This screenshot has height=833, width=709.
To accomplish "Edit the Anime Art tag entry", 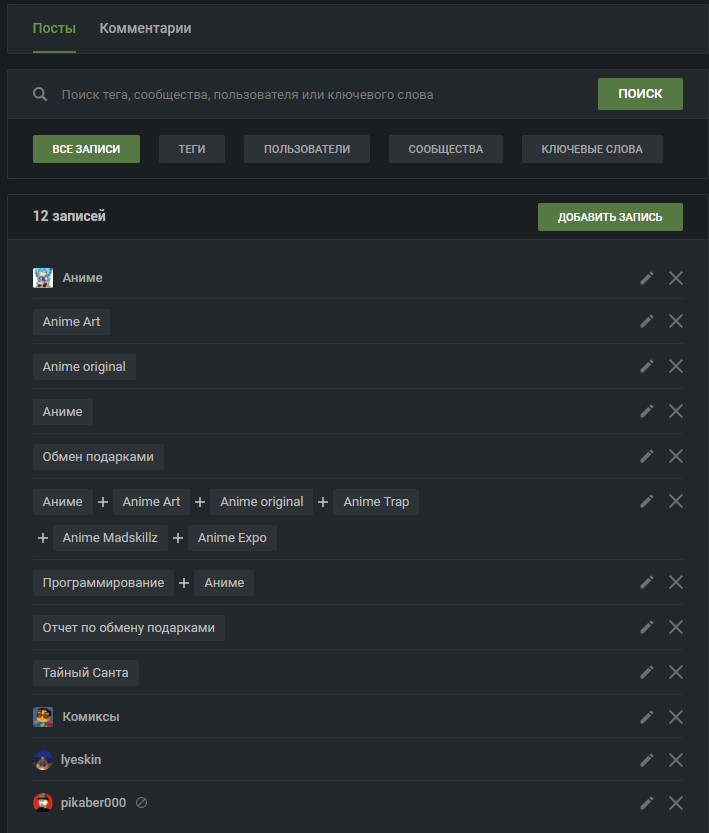I will [x=647, y=321].
